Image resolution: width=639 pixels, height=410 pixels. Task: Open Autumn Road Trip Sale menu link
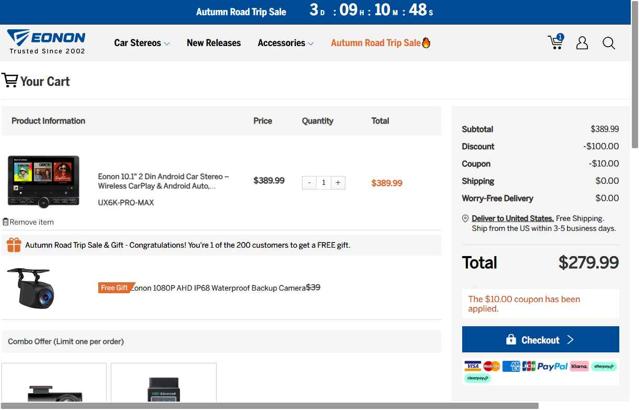click(x=380, y=43)
